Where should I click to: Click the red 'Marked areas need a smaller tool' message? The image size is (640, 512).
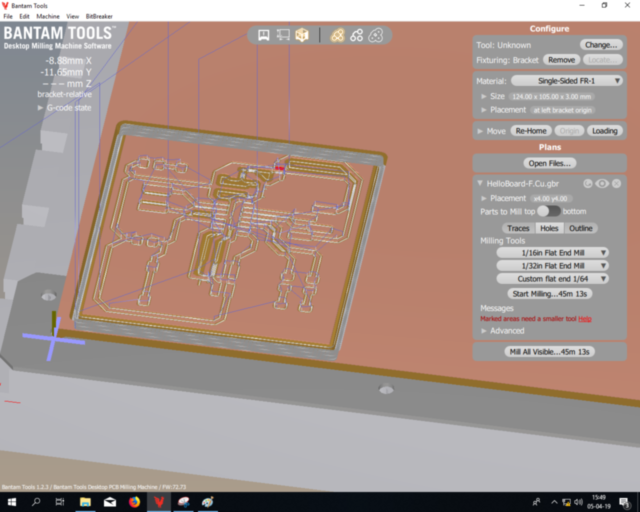pos(528,319)
